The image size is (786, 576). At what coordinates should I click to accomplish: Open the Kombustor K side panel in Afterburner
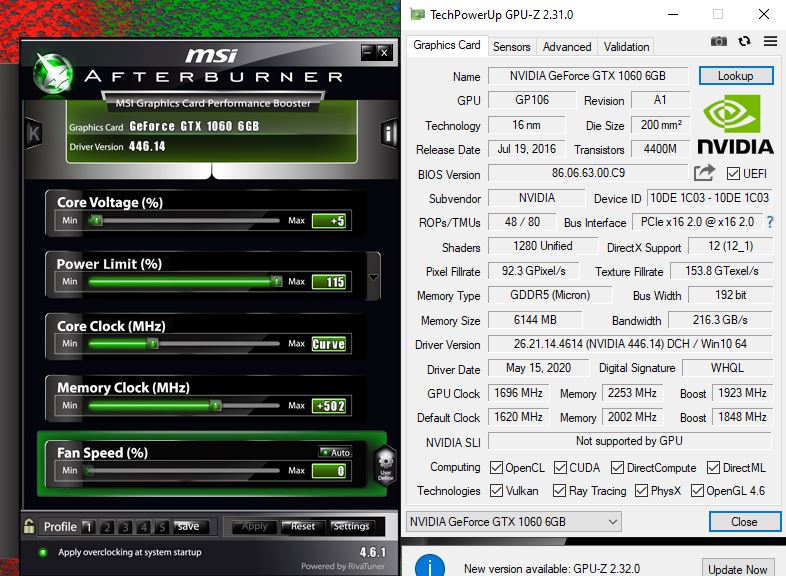[33, 133]
